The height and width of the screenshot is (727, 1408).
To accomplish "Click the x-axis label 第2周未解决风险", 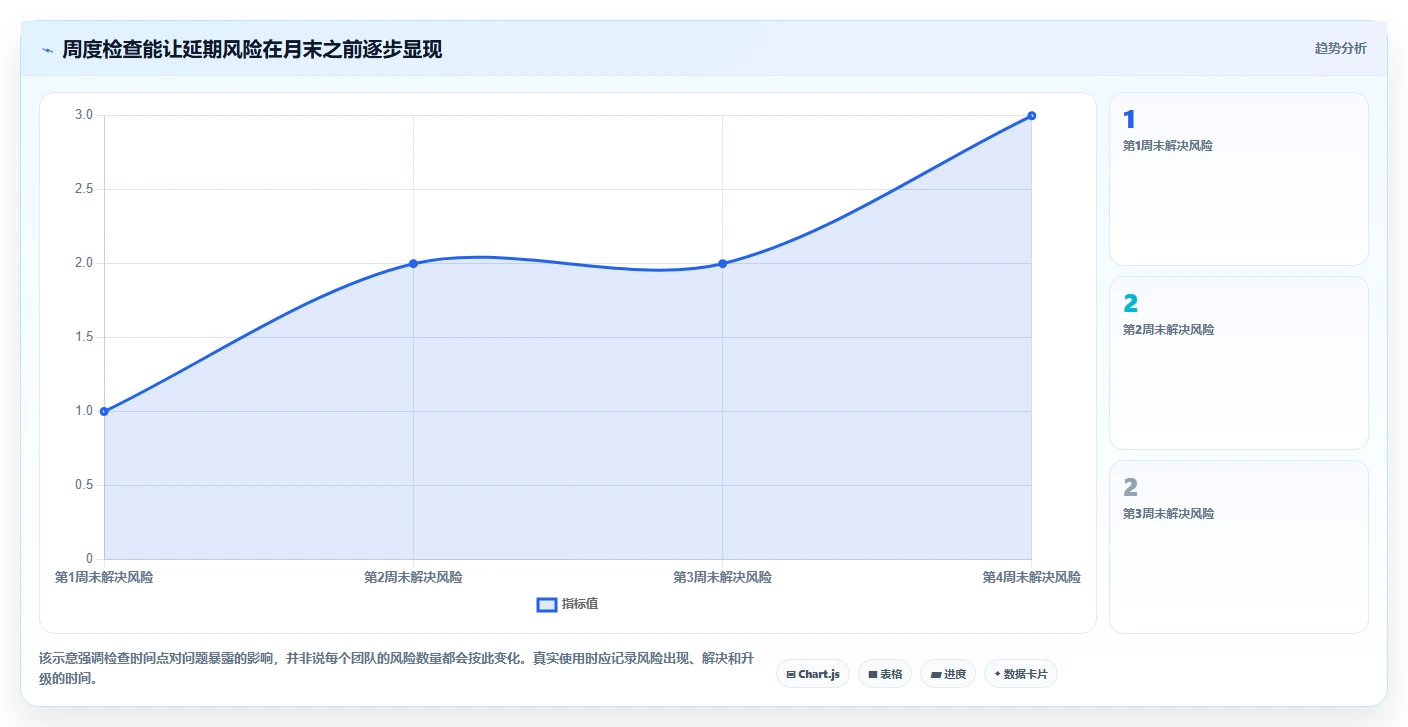I will tap(413, 577).
